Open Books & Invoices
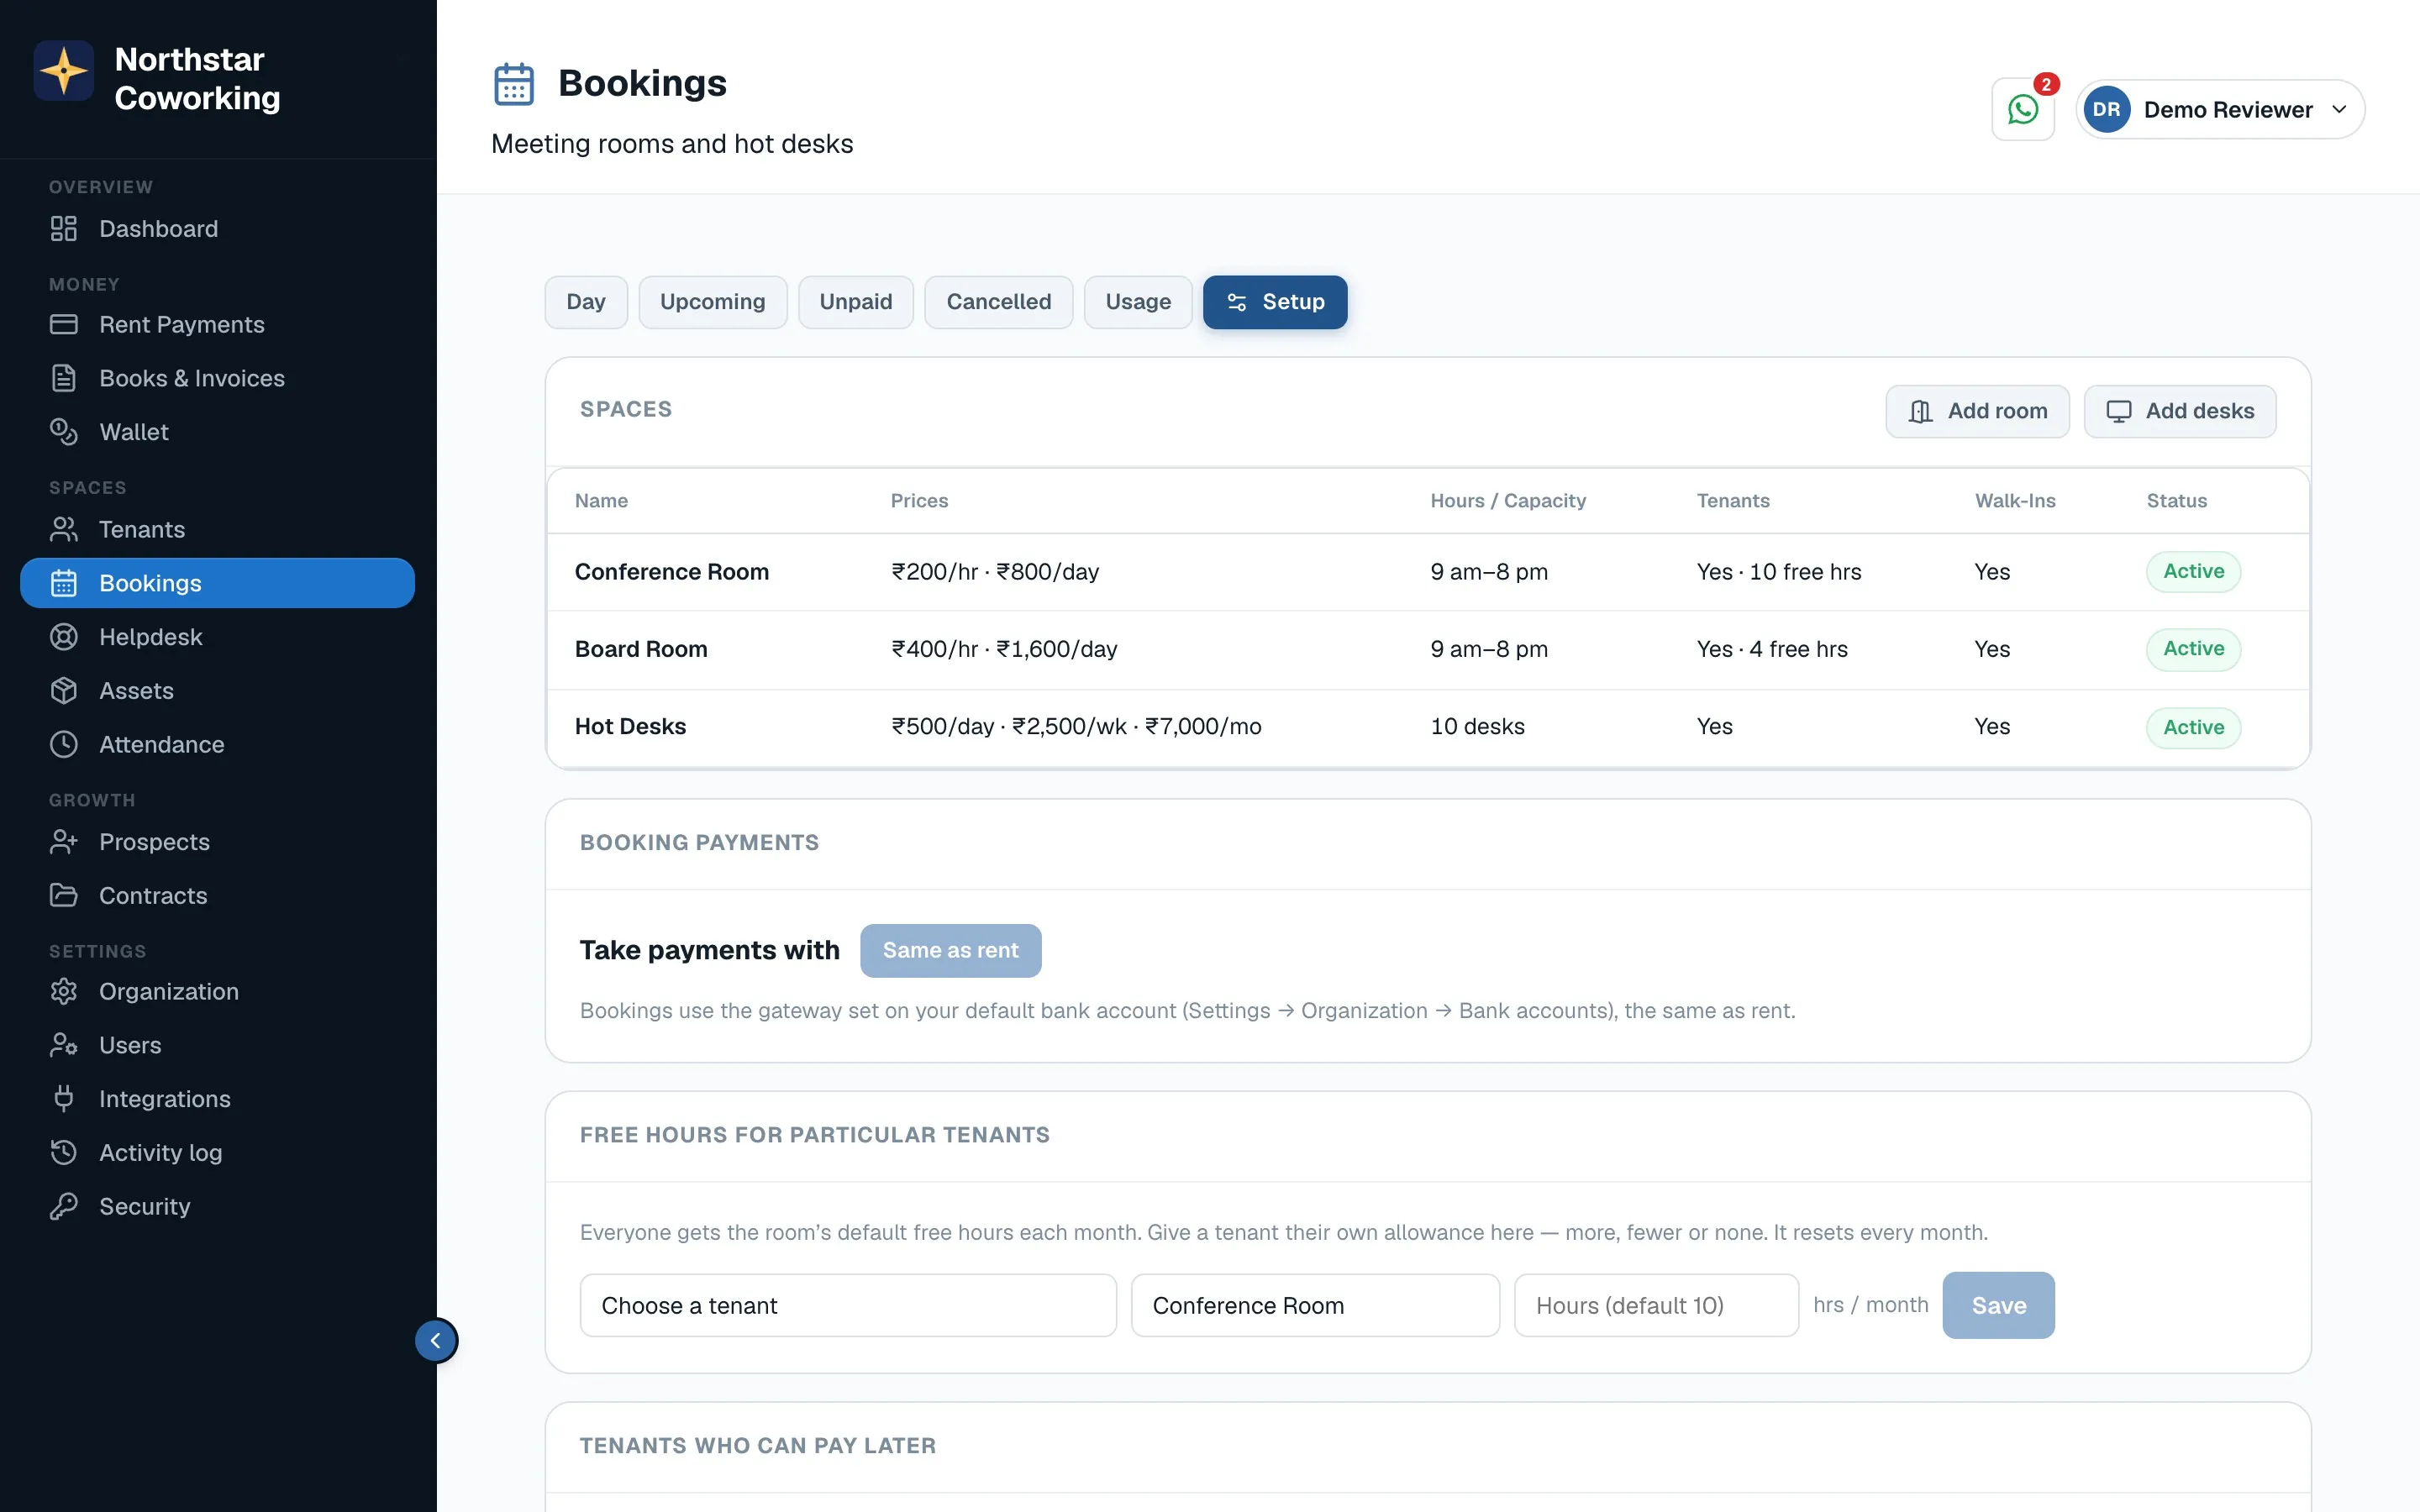Viewport: 2420px width, 1512px height. (x=217, y=378)
